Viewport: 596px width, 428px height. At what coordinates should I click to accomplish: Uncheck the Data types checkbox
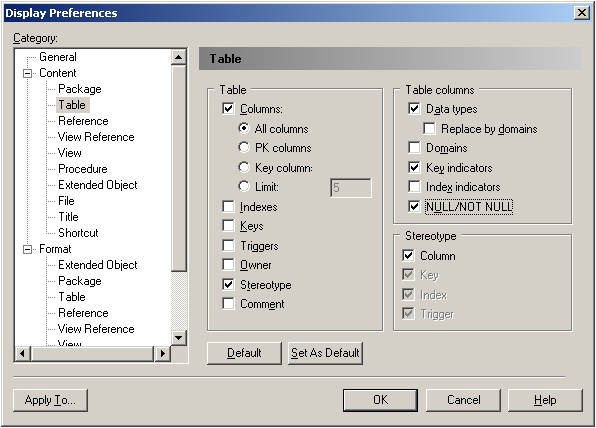tap(414, 109)
